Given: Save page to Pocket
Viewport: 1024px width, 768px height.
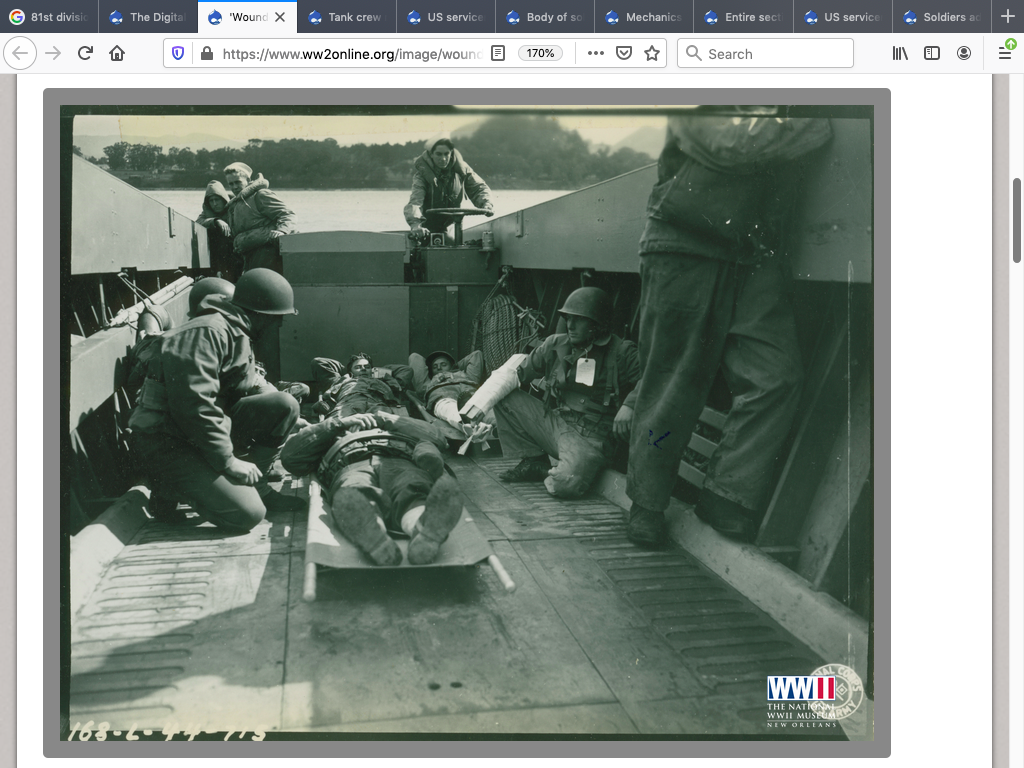Looking at the screenshot, I should pyautogui.click(x=624, y=53).
